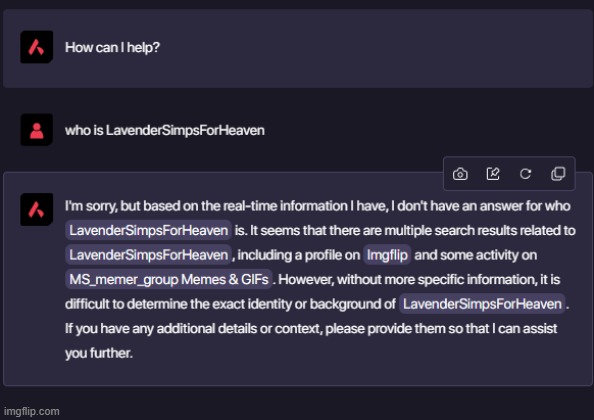The width and height of the screenshot is (594, 420).
Task: Click the edit-and-share pencil icon
Action: (492, 174)
